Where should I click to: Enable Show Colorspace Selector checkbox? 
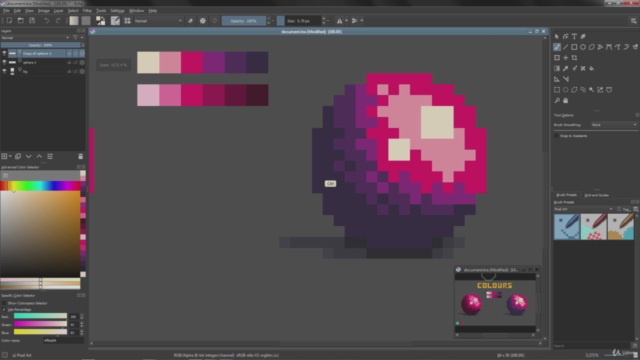coord(4,303)
